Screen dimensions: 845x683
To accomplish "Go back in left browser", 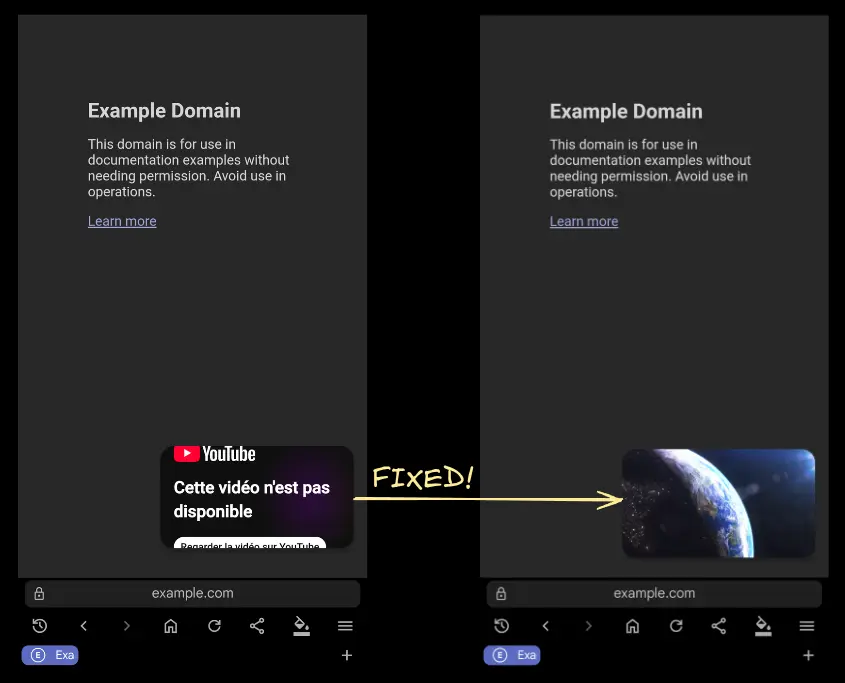I will point(84,626).
